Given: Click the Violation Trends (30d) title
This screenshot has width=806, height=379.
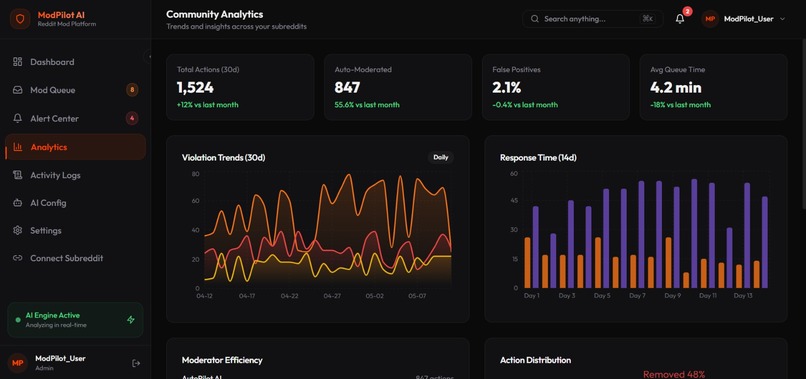Looking at the screenshot, I should [x=224, y=157].
